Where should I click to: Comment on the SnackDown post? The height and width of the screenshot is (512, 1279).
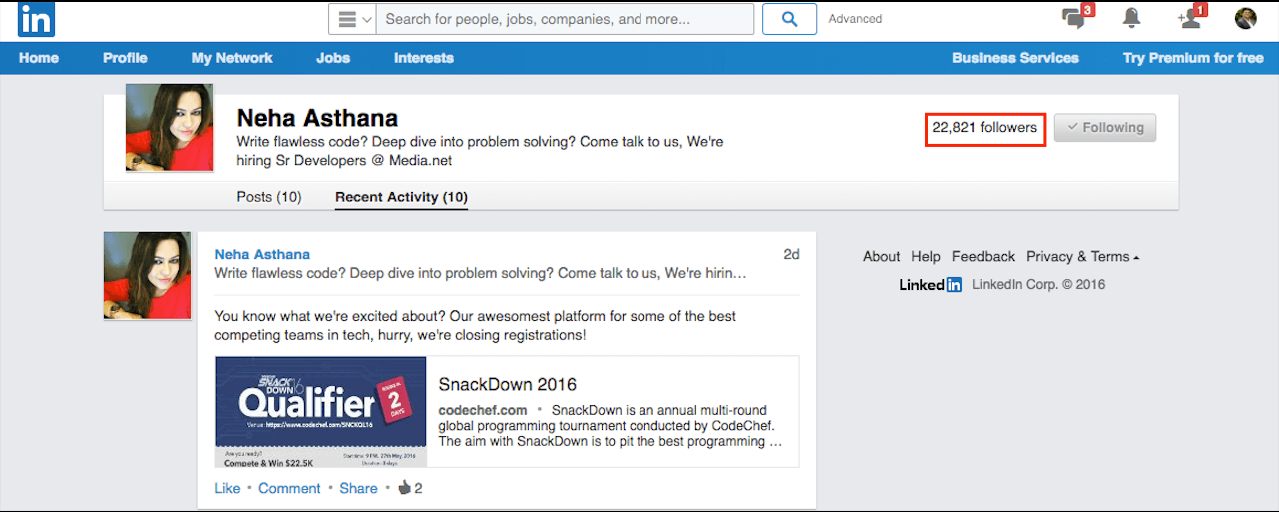289,488
